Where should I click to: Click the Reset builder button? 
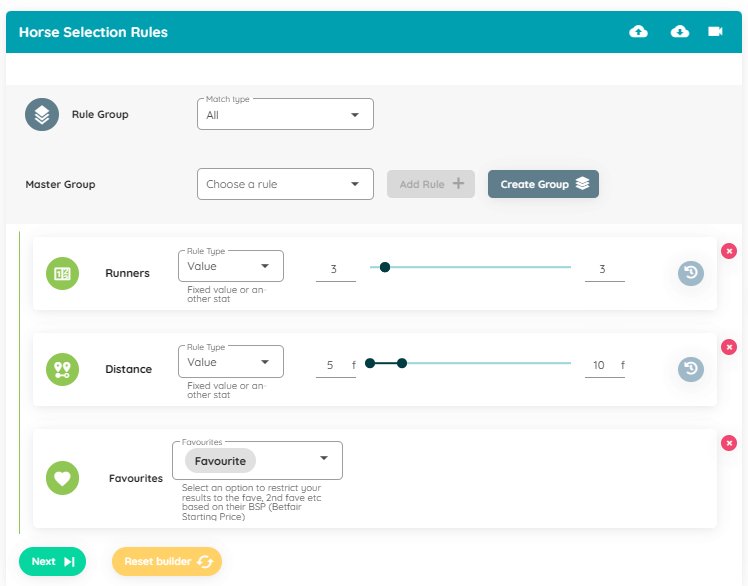(166, 561)
